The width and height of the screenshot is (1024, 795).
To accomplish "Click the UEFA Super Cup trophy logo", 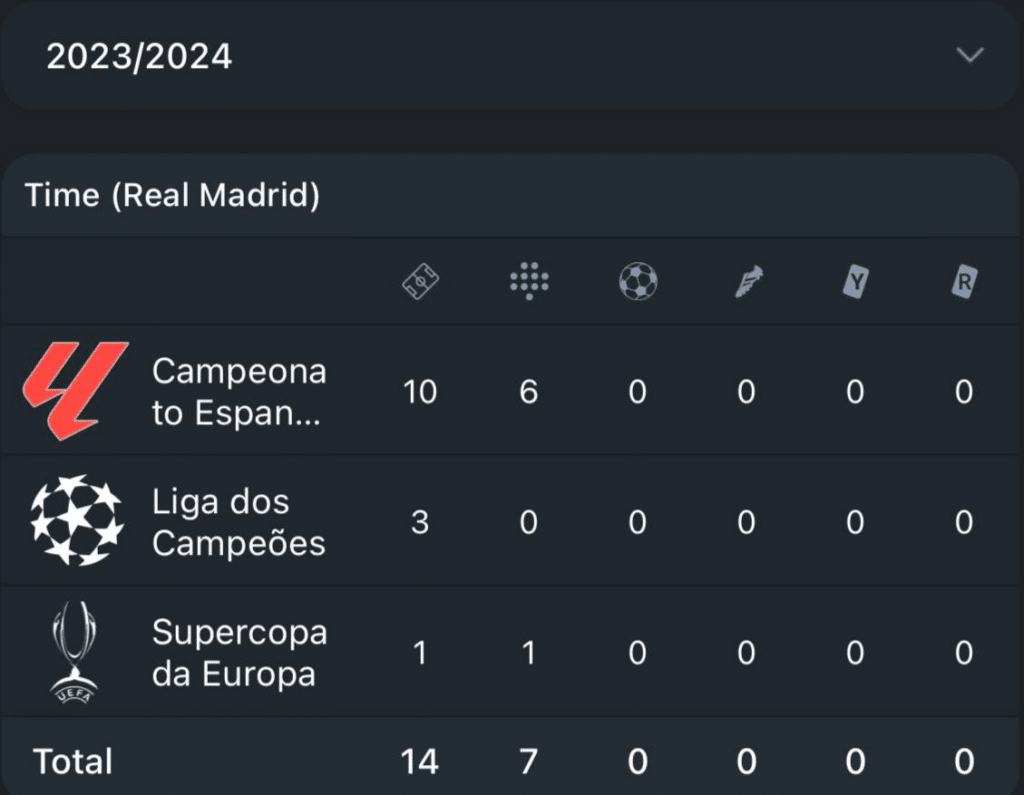I will pyautogui.click(x=75, y=652).
